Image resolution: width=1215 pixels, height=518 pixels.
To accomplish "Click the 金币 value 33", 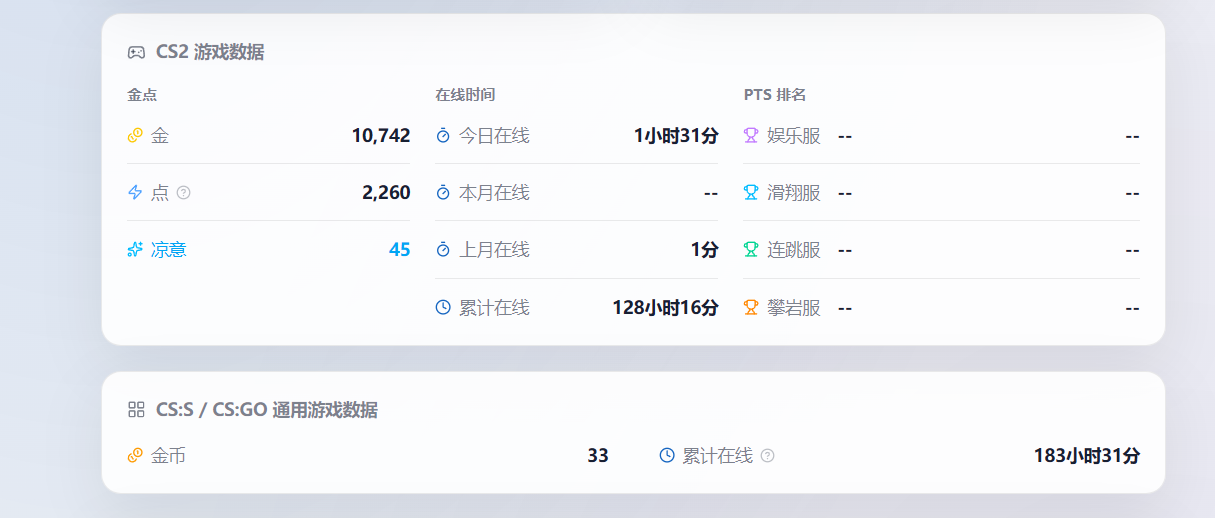I will click(x=598, y=456).
